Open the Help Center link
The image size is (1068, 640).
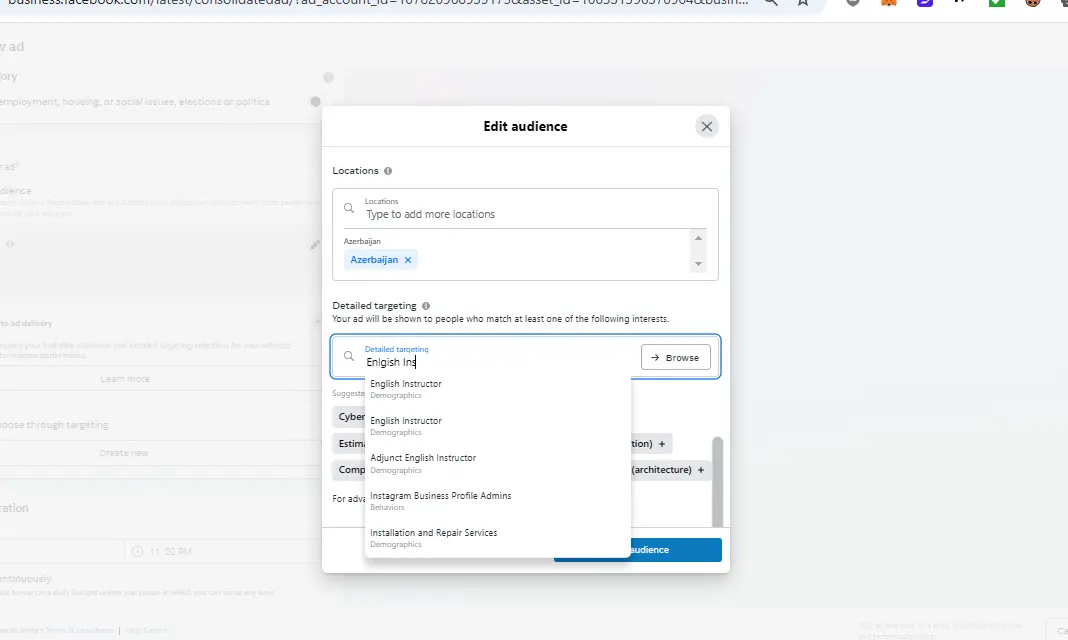146,630
